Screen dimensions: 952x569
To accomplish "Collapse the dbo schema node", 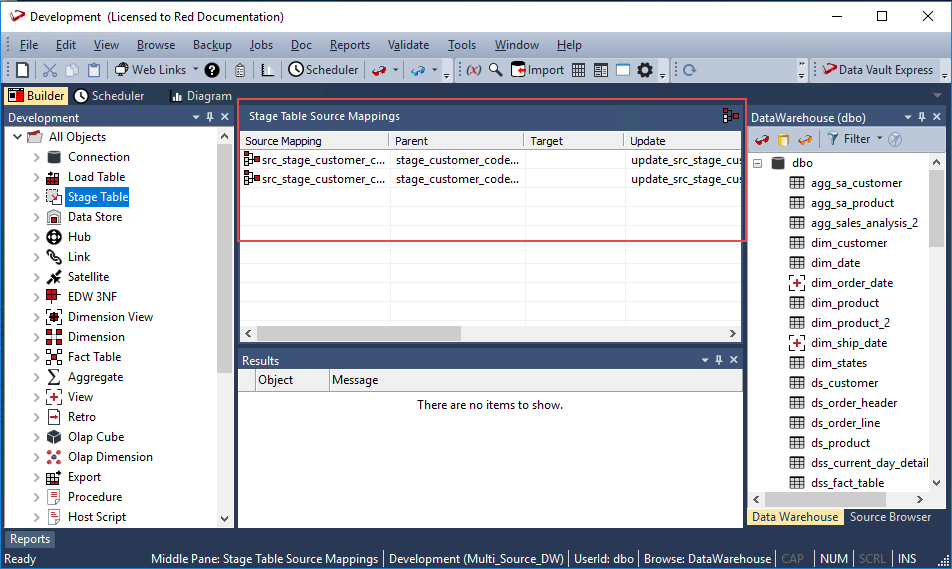I will click(x=758, y=163).
